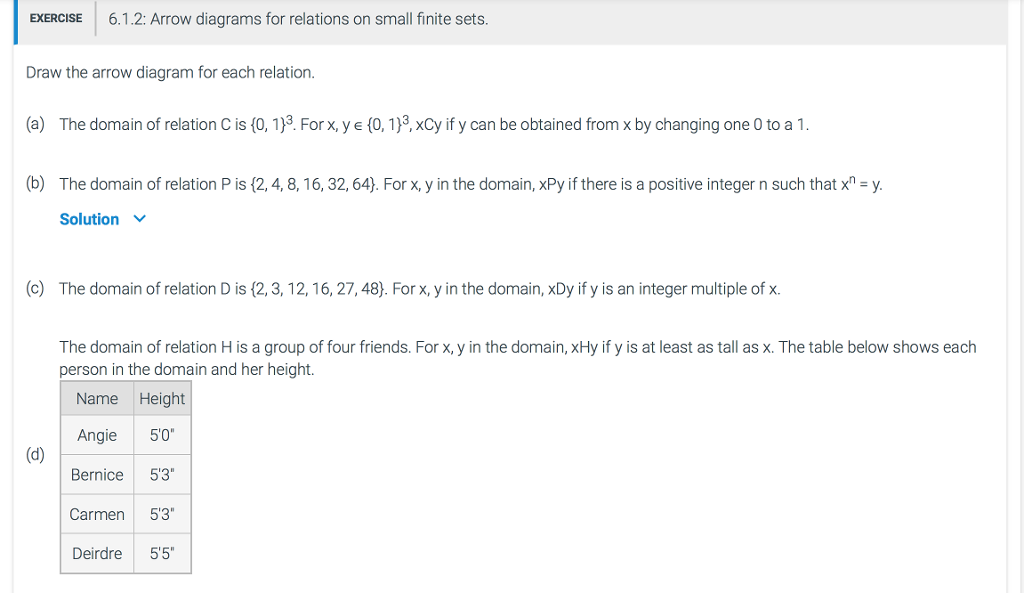Click the (d) label marker
The height and width of the screenshot is (593, 1024).
(35, 453)
